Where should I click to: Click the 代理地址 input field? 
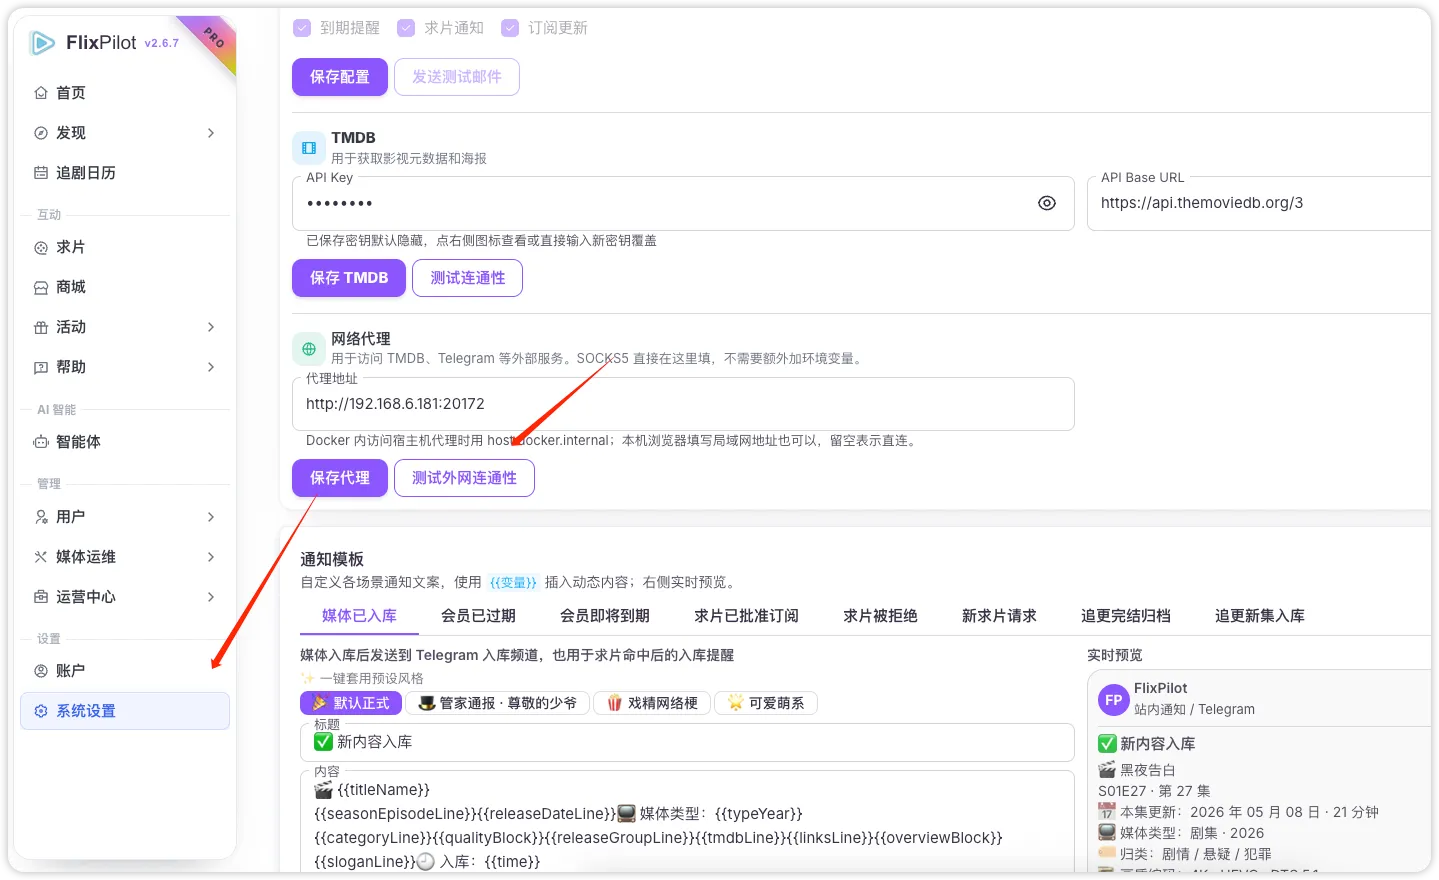tap(683, 404)
